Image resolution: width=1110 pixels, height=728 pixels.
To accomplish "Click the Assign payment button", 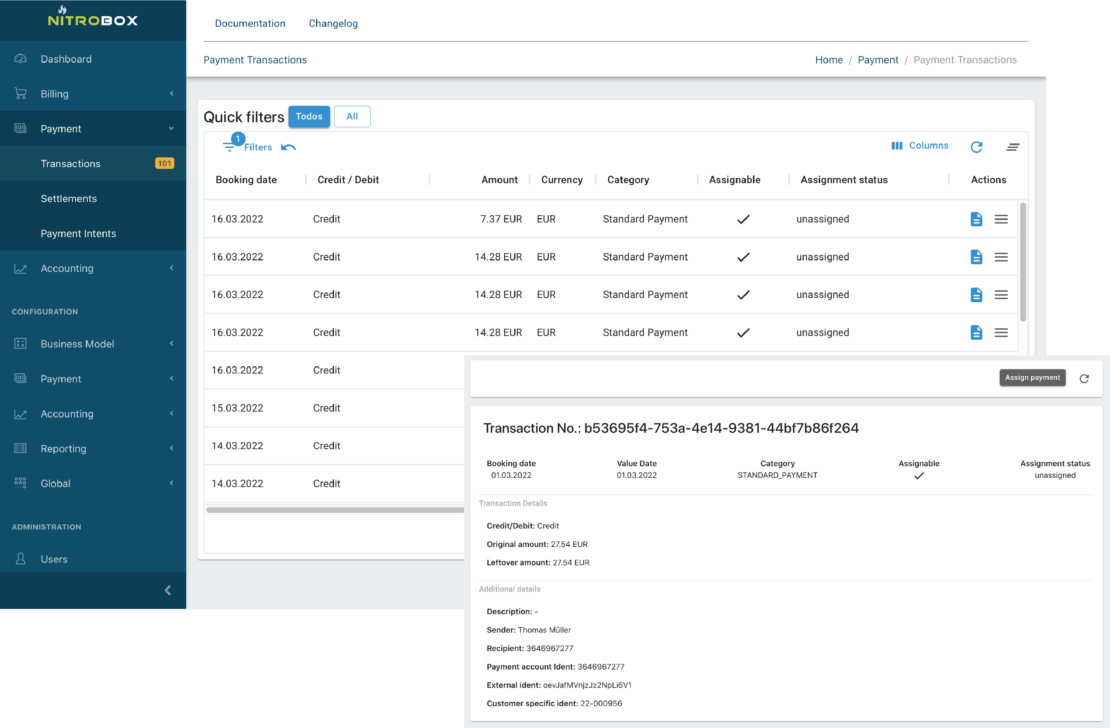I will pyautogui.click(x=1032, y=377).
